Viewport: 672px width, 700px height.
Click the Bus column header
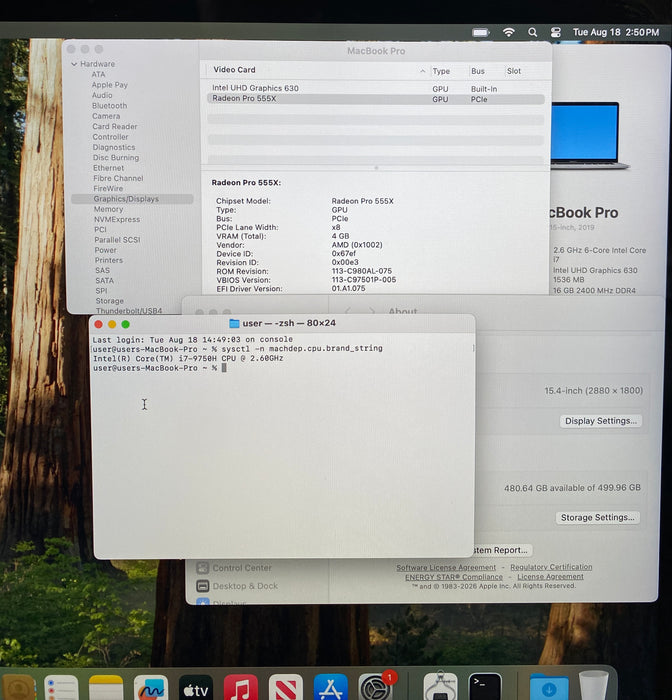click(478, 71)
